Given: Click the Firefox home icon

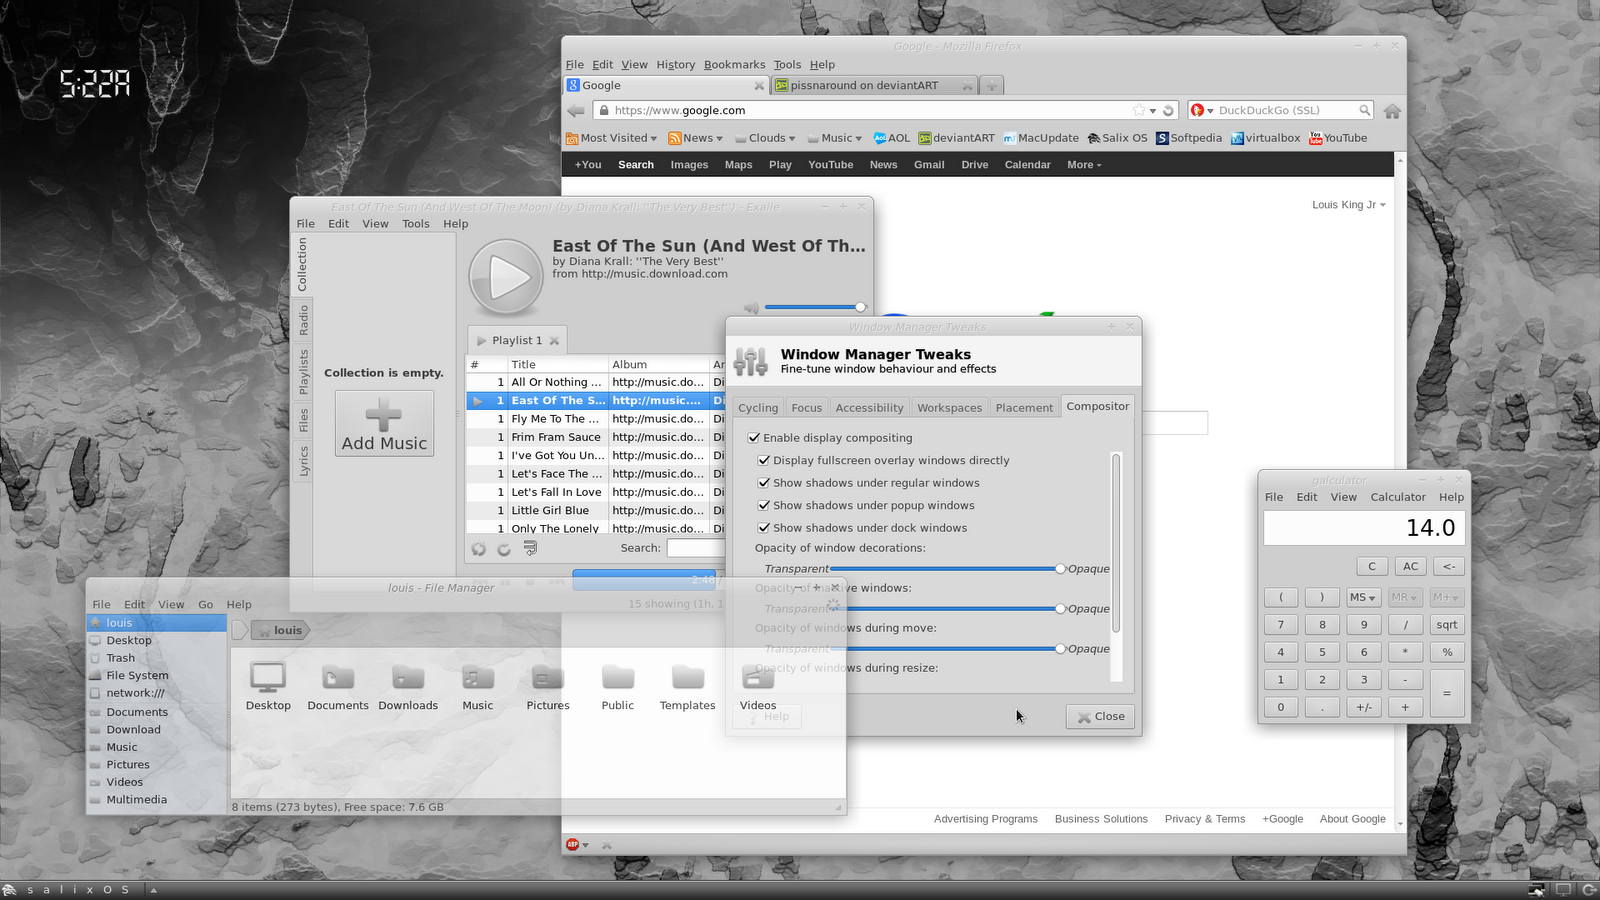Looking at the screenshot, I should pyautogui.click(x=1392, y=111).
